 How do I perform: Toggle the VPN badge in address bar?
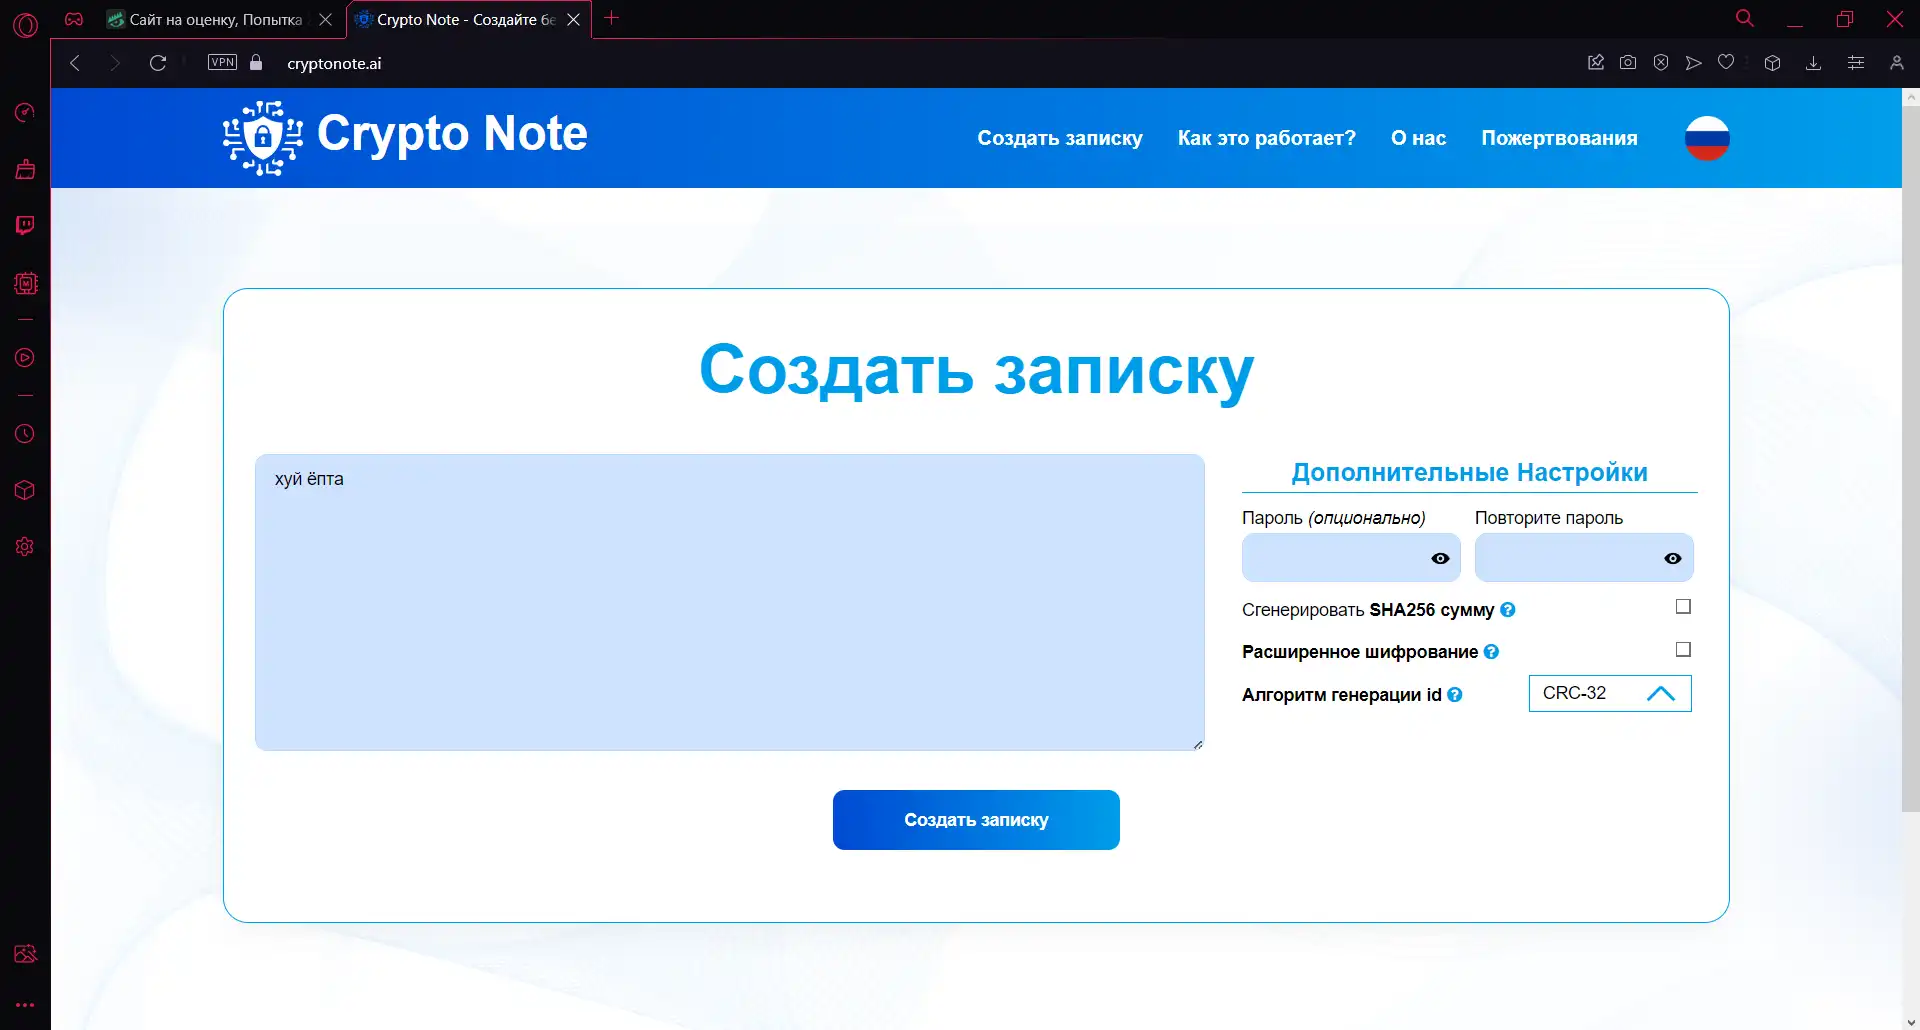click(222, 62)
